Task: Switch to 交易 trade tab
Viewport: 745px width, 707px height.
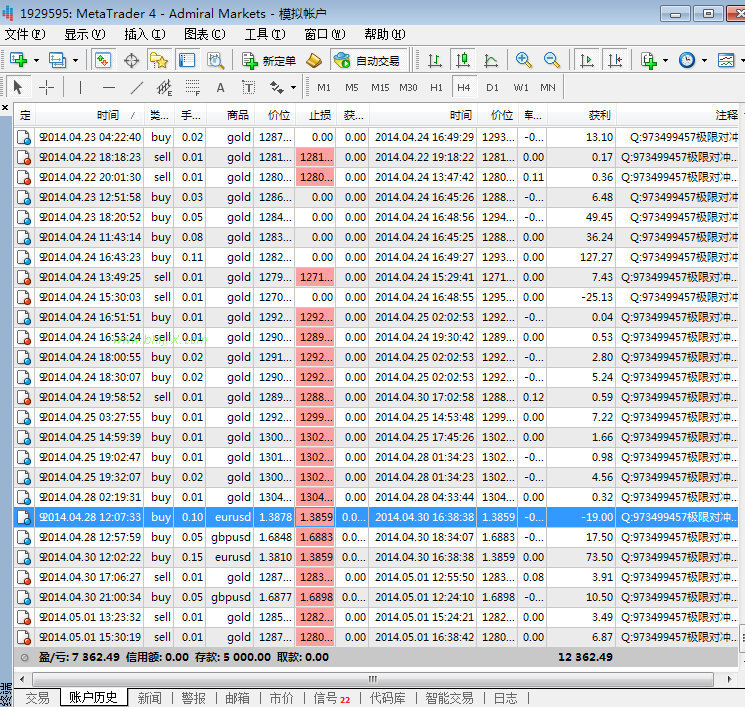Action: (37, 698)
